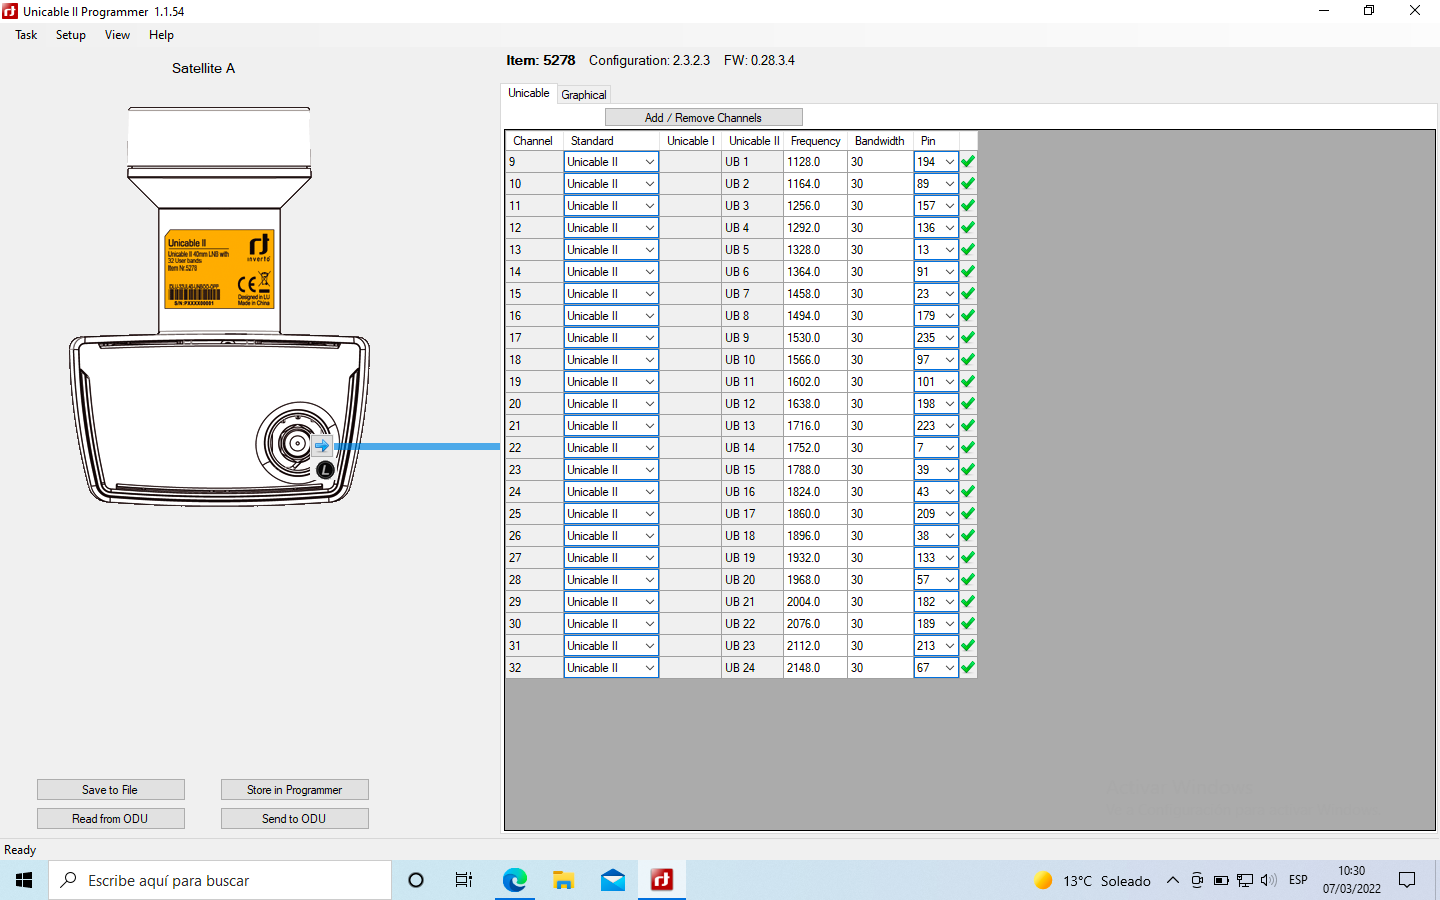Open the Setup menu

pyautogui.click(x=70, y=35)
